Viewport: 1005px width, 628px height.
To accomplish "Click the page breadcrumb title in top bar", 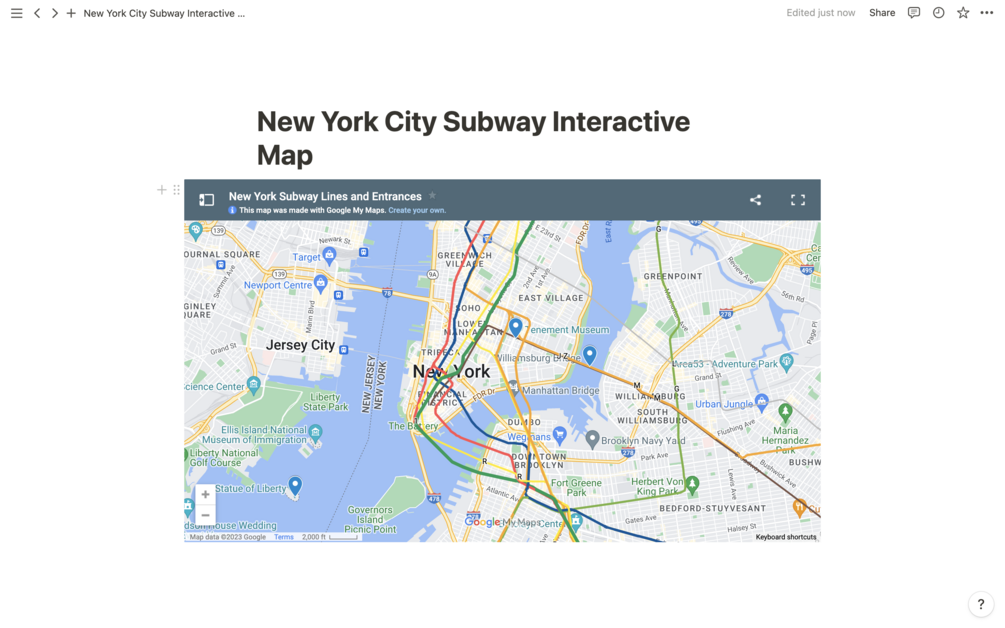I will point(164,13).
